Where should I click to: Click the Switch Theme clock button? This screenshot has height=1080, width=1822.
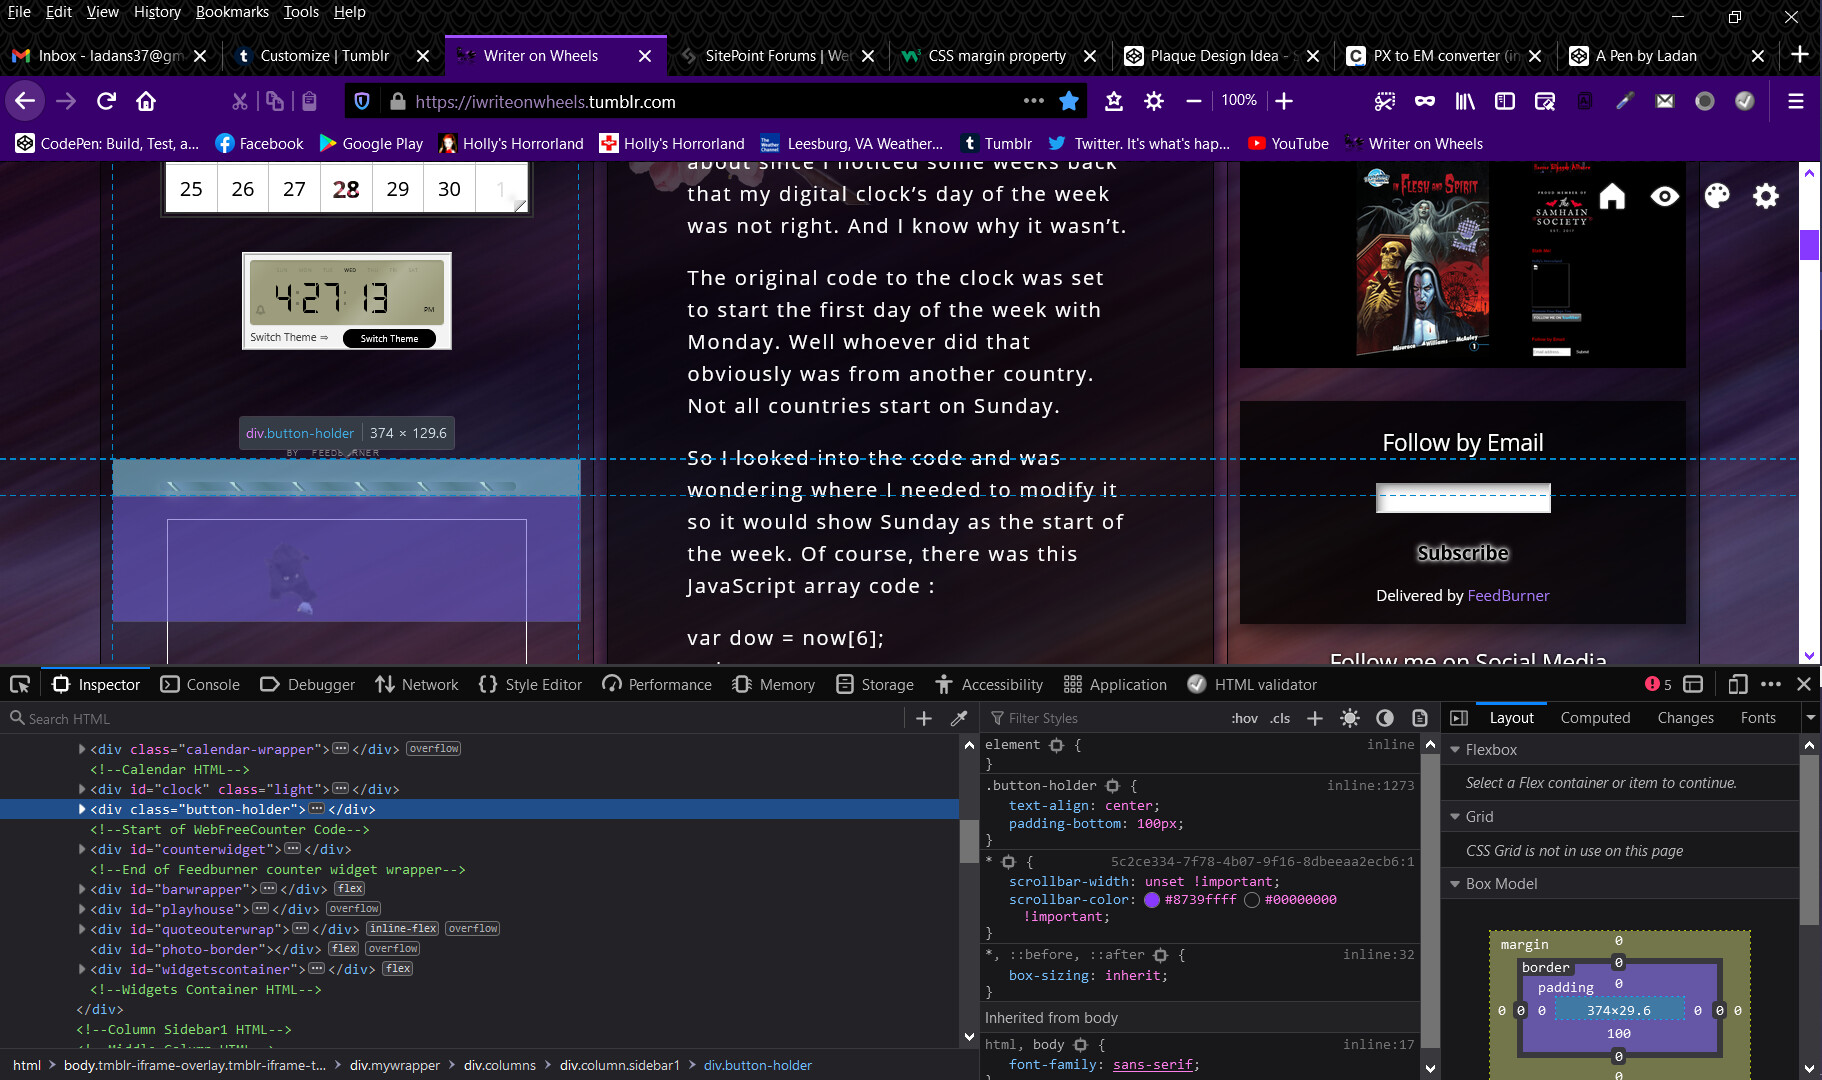389,338
